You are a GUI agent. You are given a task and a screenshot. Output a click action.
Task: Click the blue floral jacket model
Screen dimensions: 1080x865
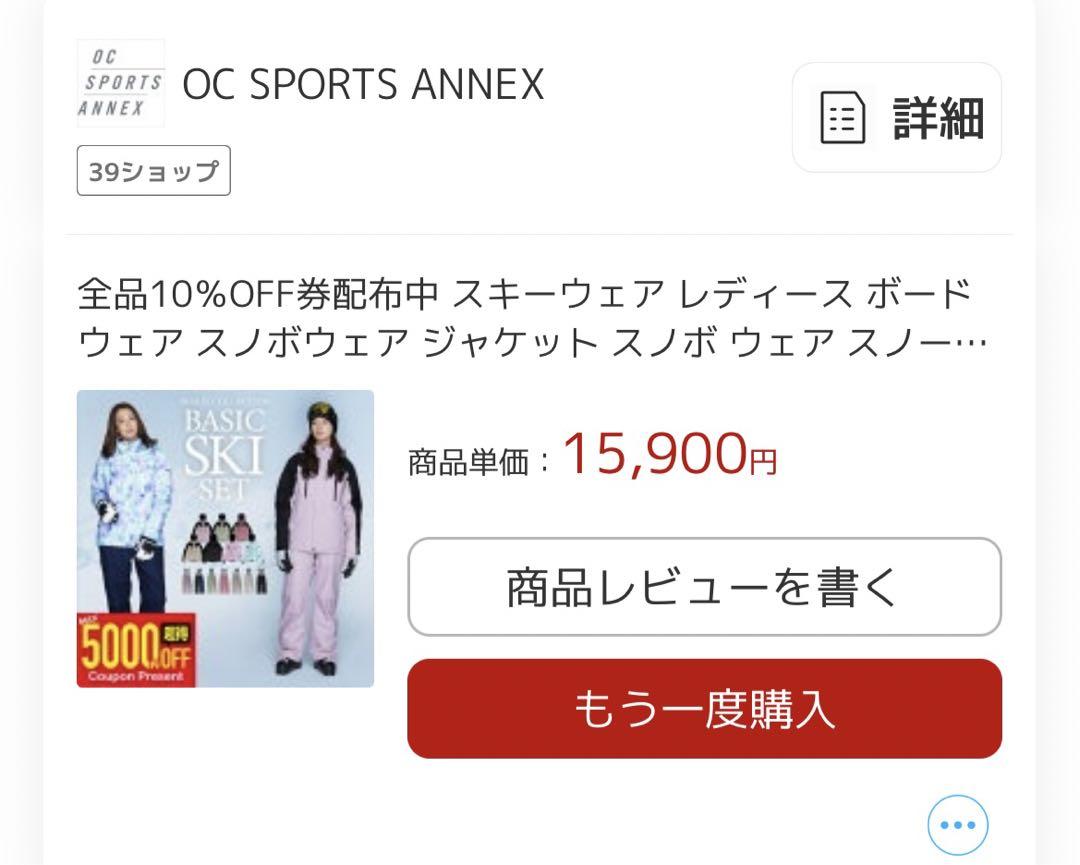[x=129, y=508]
